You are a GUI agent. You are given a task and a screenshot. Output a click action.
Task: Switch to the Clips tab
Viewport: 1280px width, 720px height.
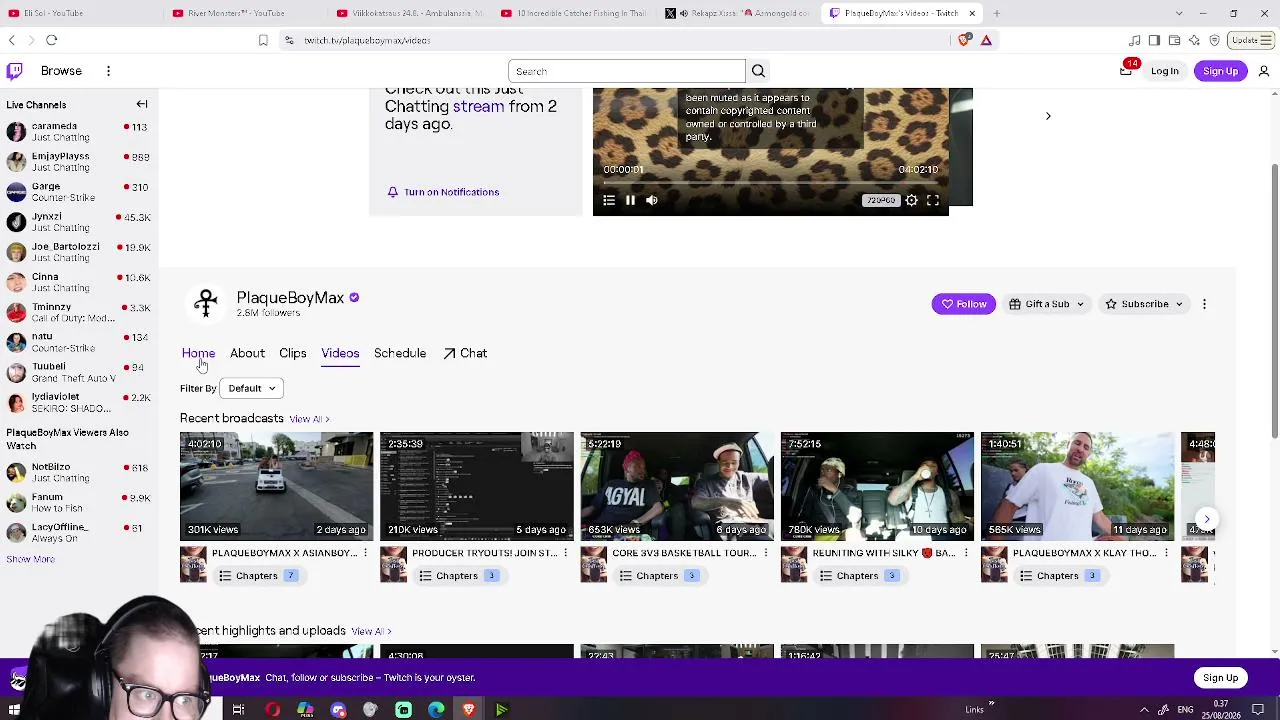[x=293, y=353]
